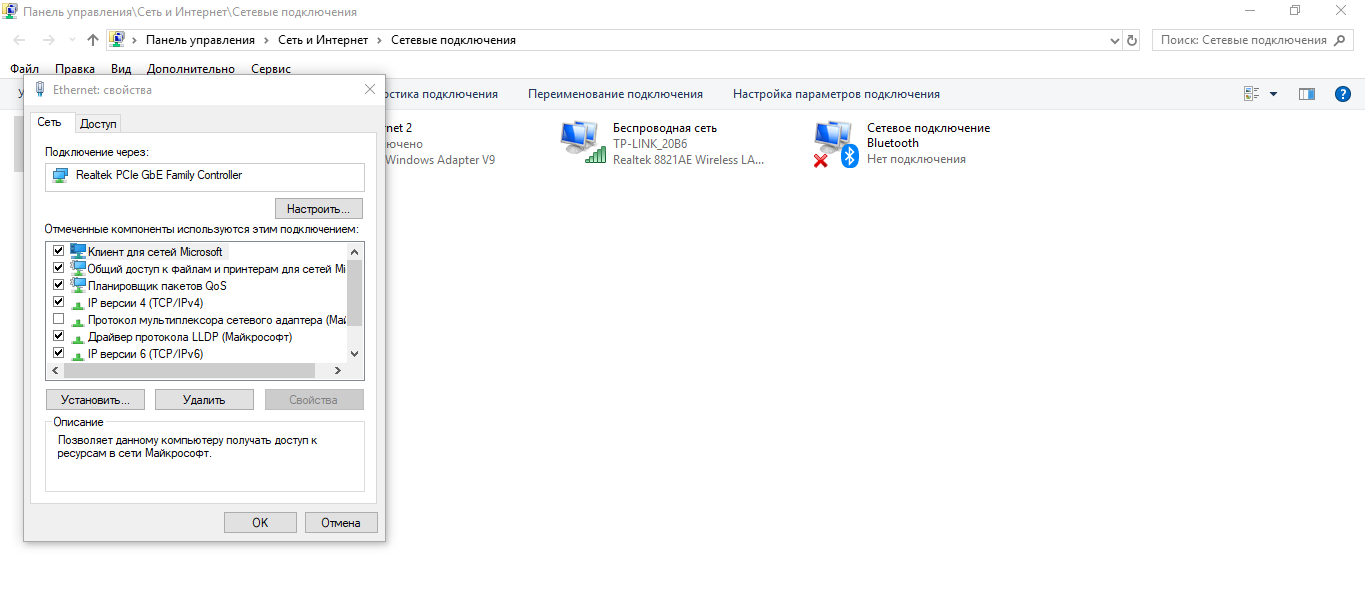The width and height of the screenshot is (1365, 599).
Task: Click the Нет подключения status text
Action: pos(916,159)
